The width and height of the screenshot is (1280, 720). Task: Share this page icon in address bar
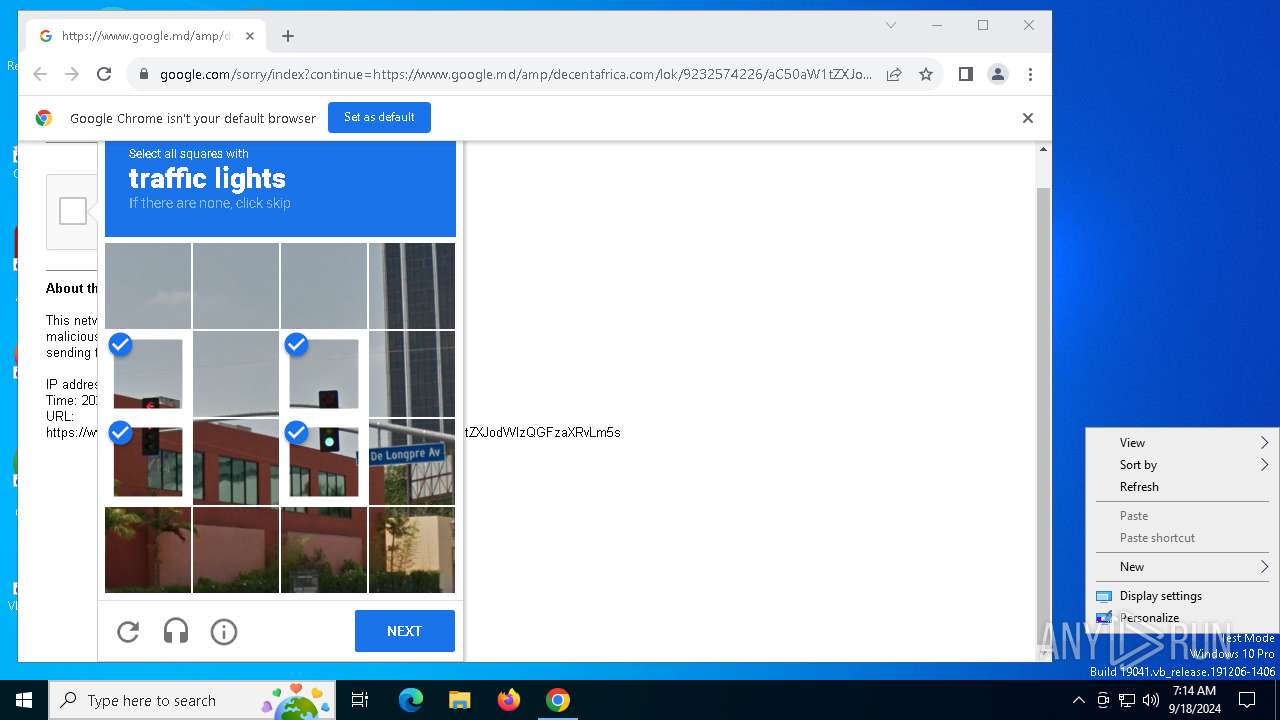894,74
